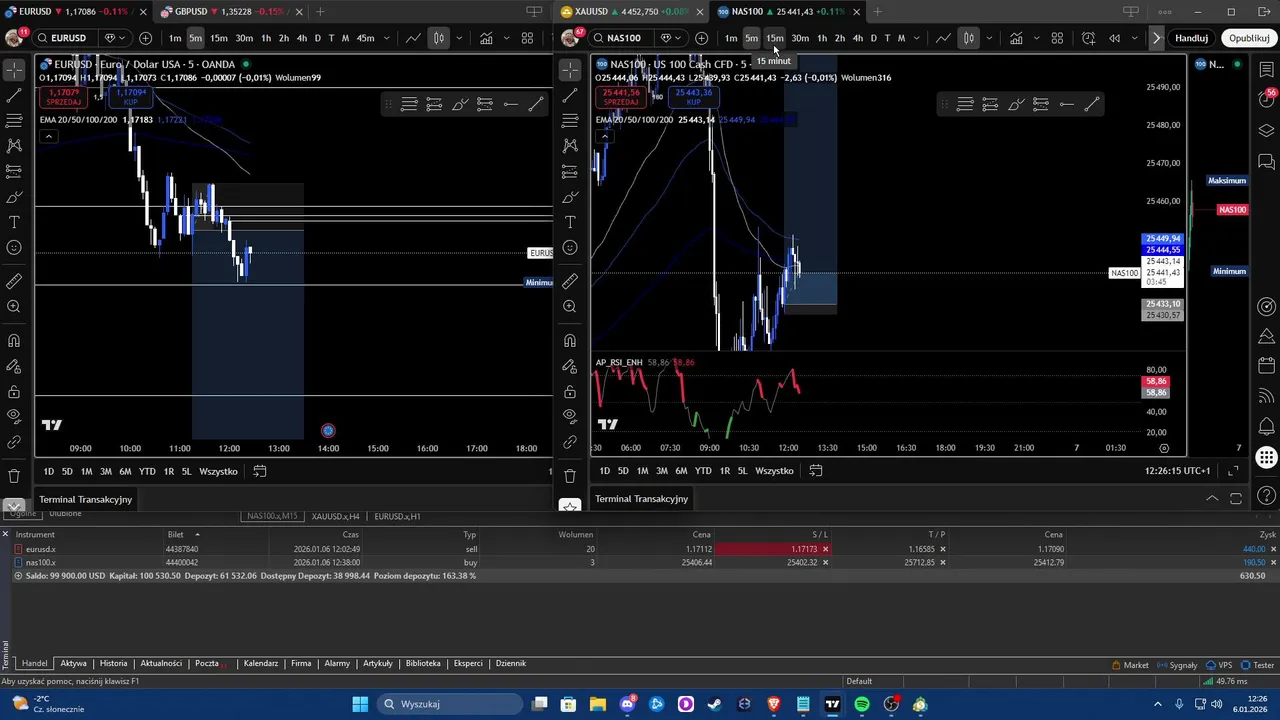Select the trend line tool in EURUSD chart

click(14, 95)
